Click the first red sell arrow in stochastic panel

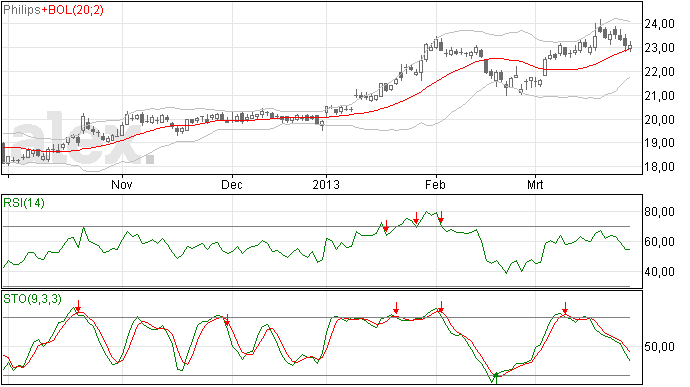(x=78, y=306)
